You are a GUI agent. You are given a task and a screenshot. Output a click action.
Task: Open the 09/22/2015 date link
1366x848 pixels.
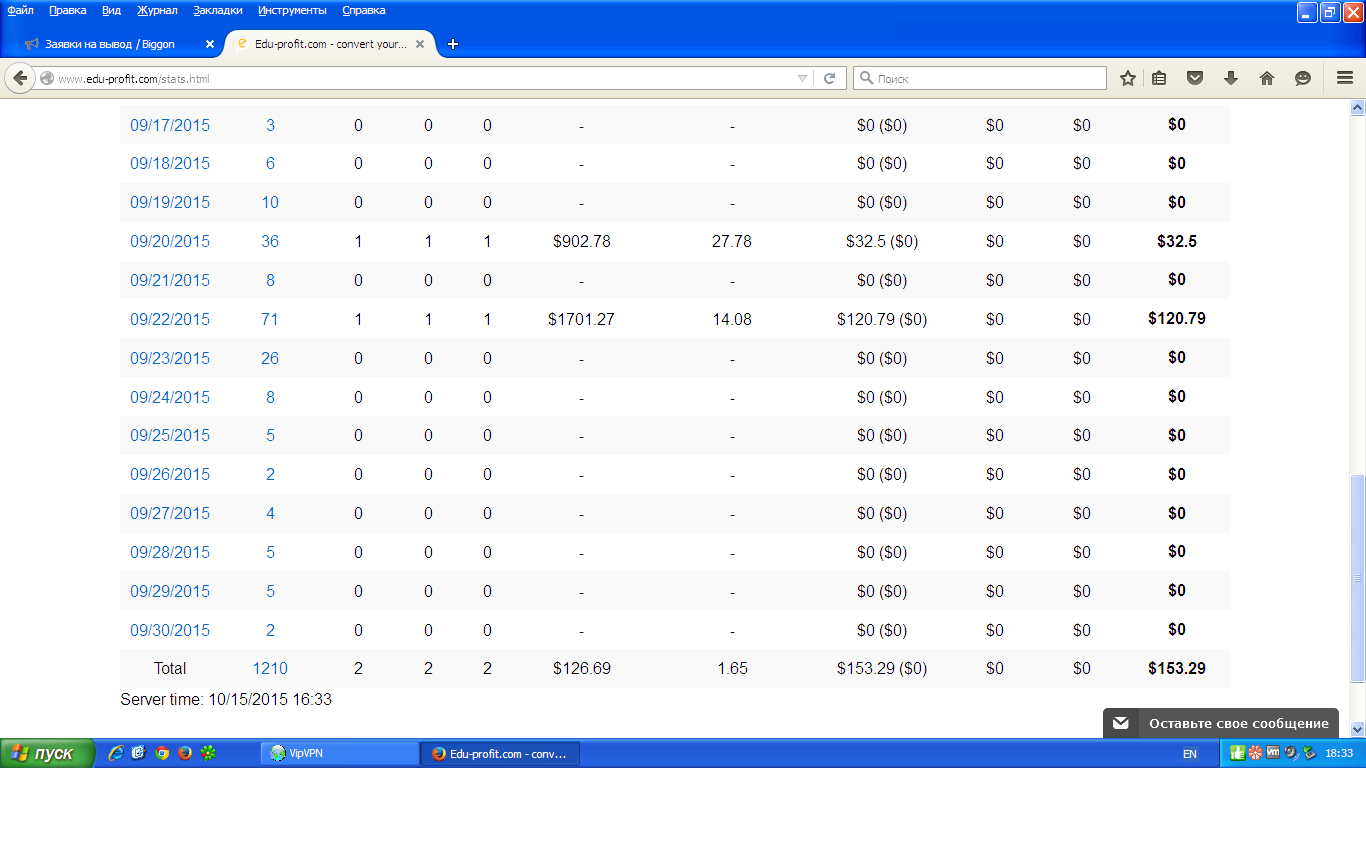tap(170, 319)
